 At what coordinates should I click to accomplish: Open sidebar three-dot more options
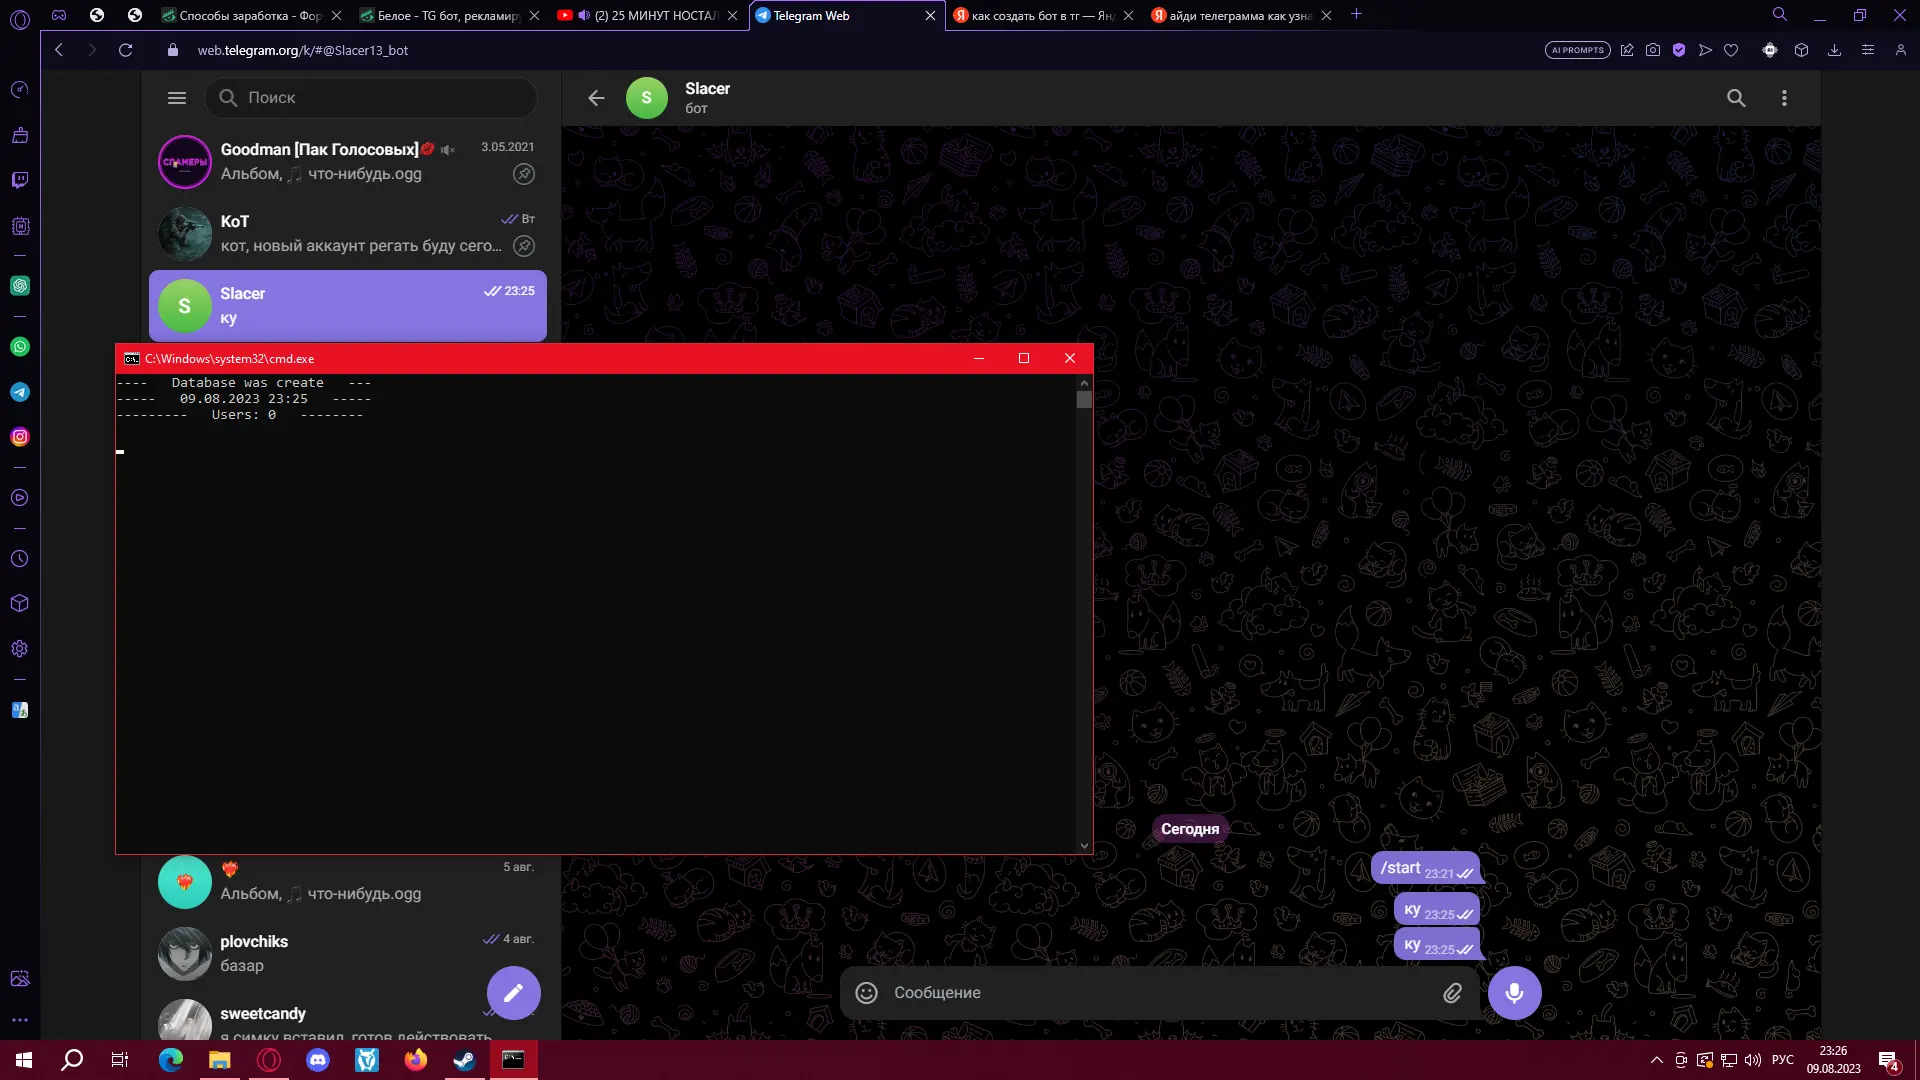point(19,1020)
